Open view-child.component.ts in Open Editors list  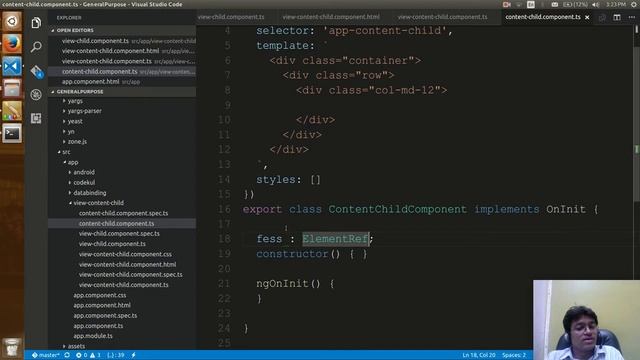(x=122, y=41)
